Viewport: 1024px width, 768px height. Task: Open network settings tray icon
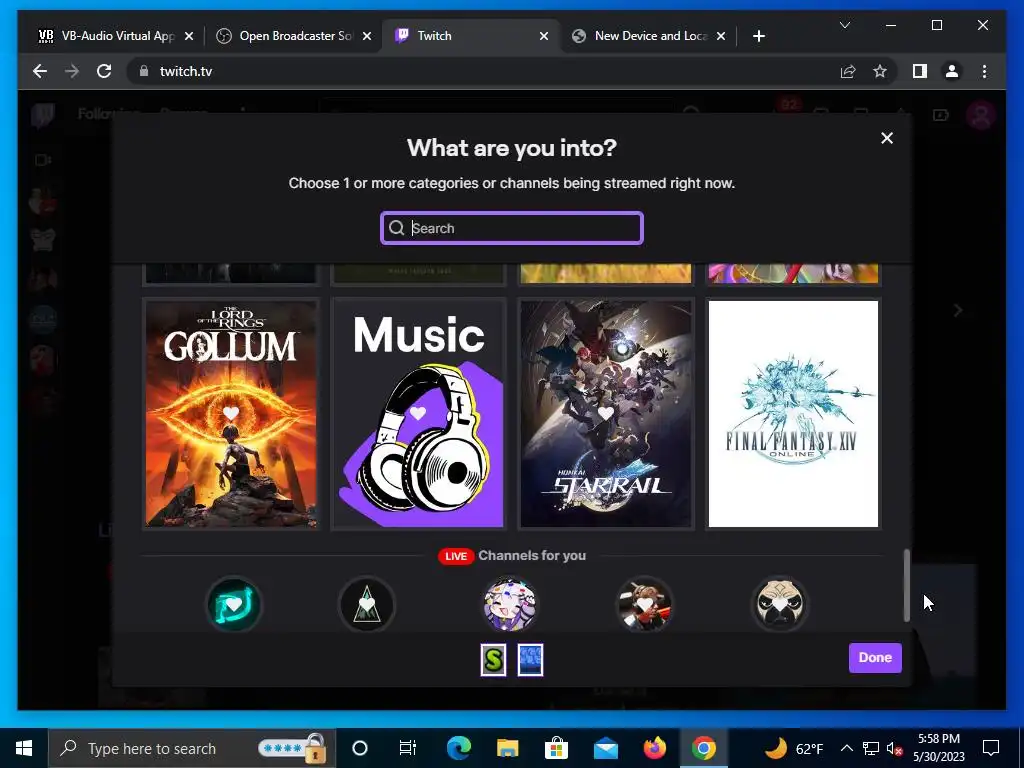click(871, 748)
